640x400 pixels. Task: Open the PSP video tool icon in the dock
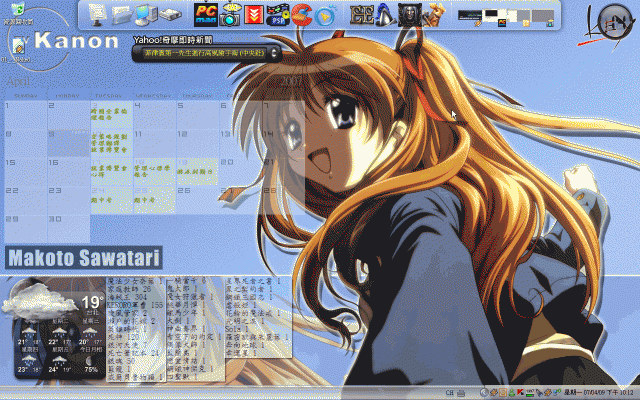pos(278,15)
